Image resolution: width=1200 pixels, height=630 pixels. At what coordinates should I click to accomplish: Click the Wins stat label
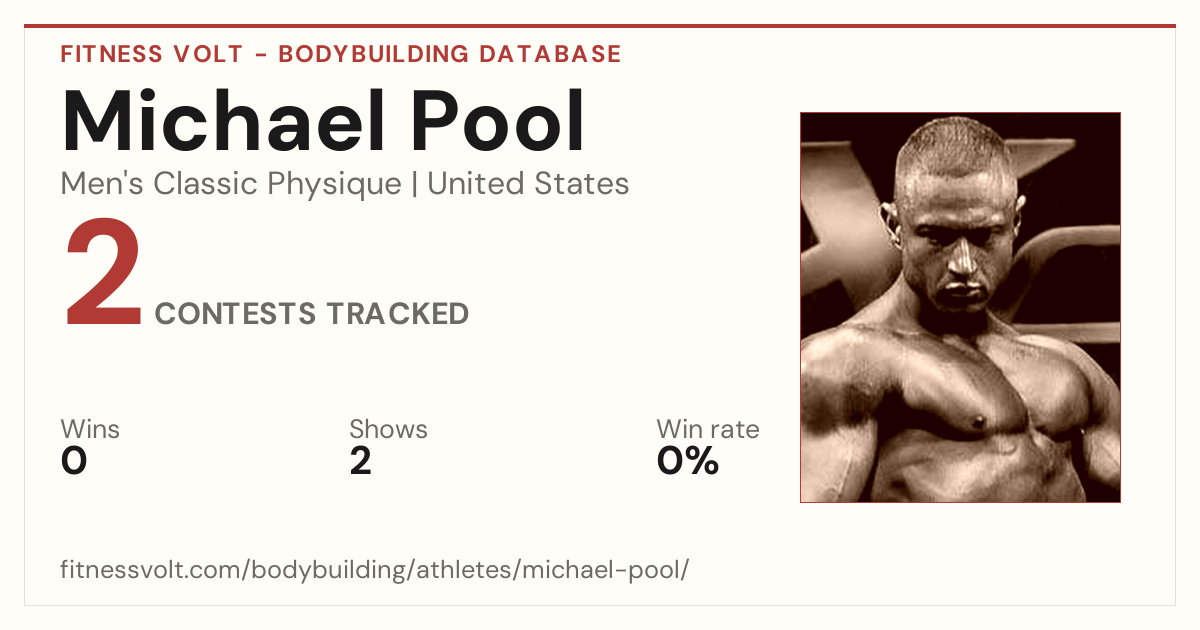(x=90, y=430)
